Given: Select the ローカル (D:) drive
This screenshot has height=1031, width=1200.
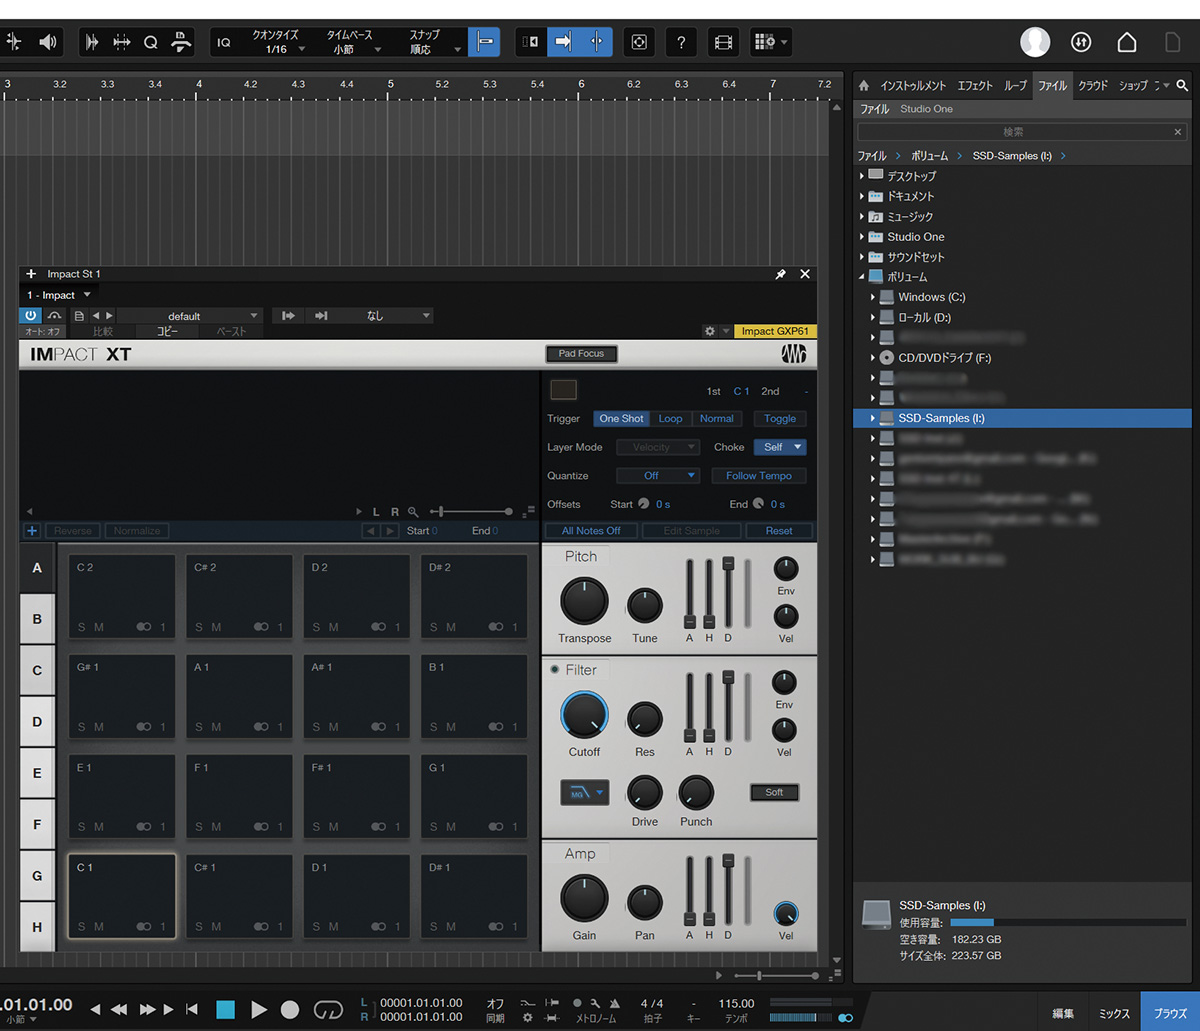Looking at the screenshot, I should click(x=924, y=317).
